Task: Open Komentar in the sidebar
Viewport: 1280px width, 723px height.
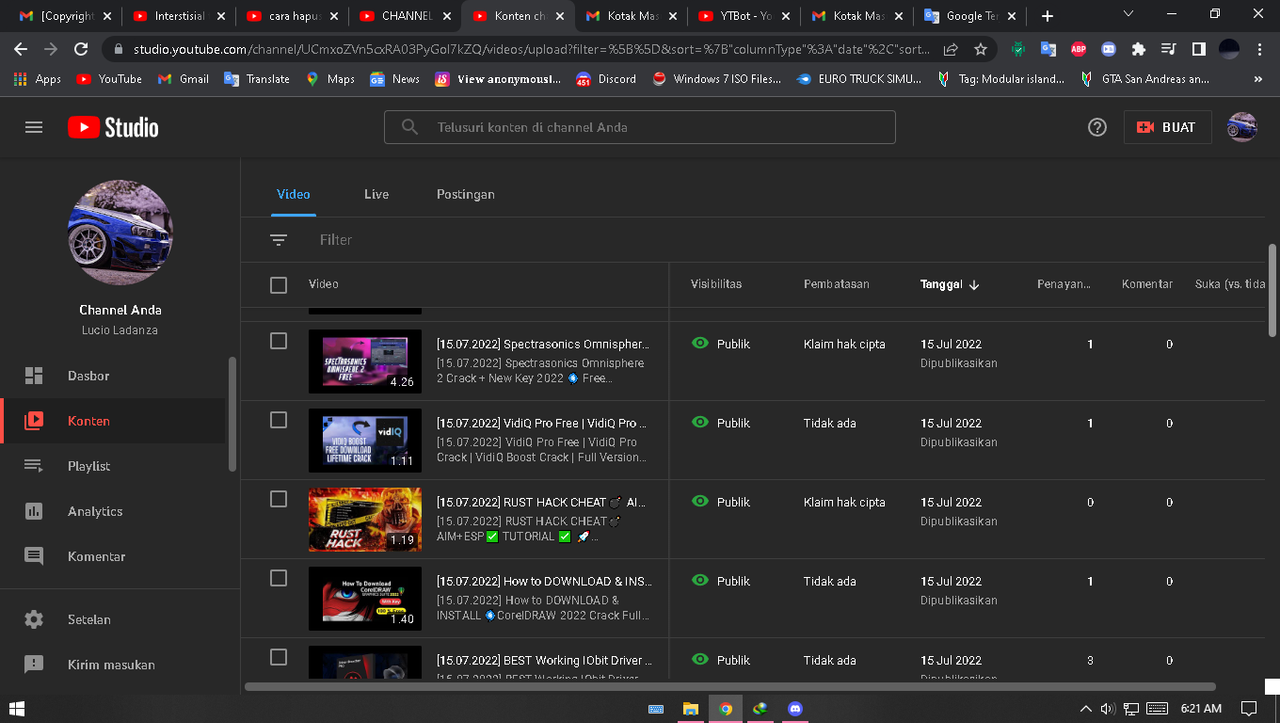Action: (114, 556)
